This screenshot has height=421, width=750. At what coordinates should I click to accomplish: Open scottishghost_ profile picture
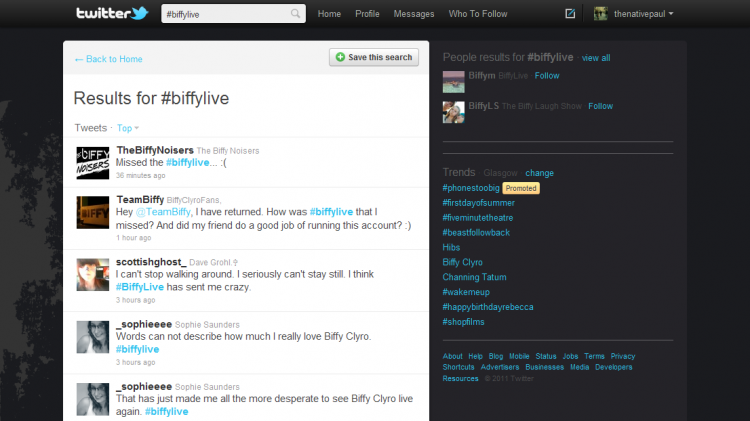point(93,275)
